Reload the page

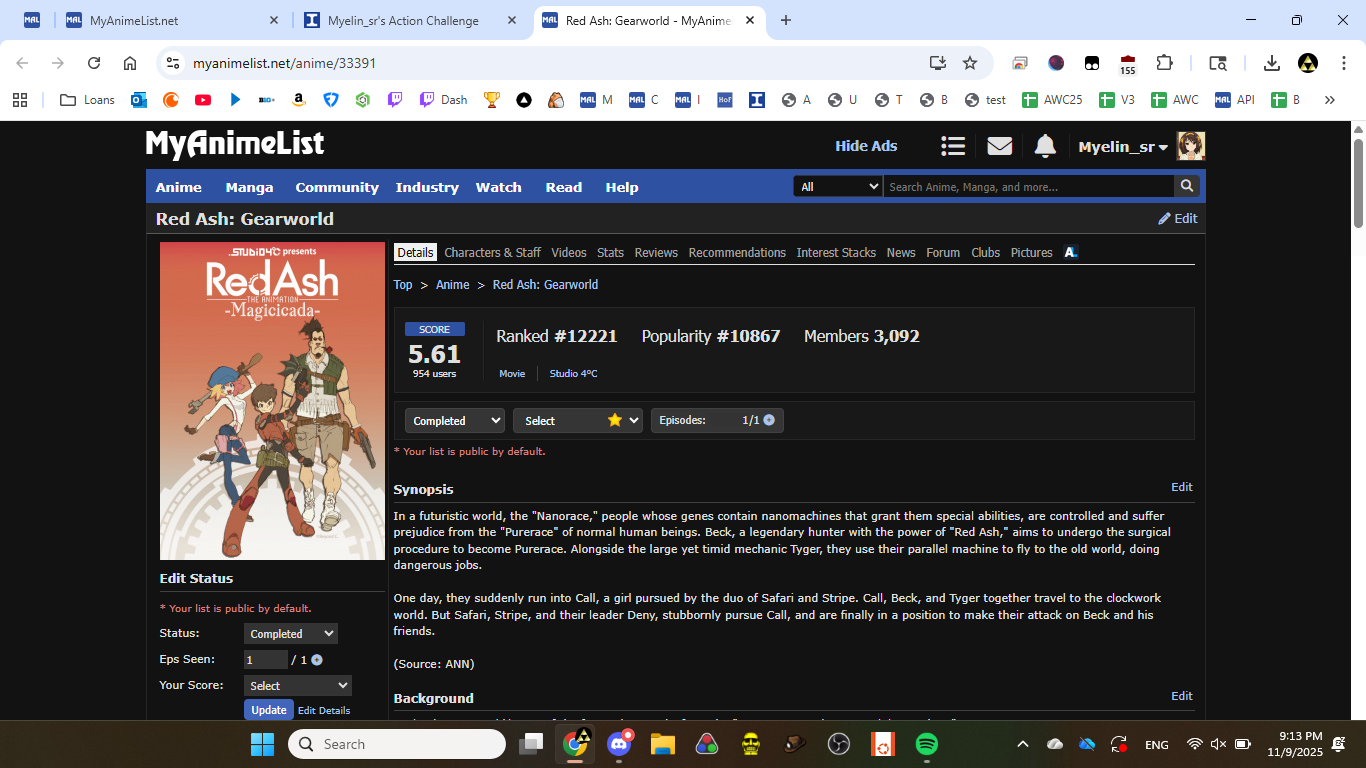click(x=94, y=63)
